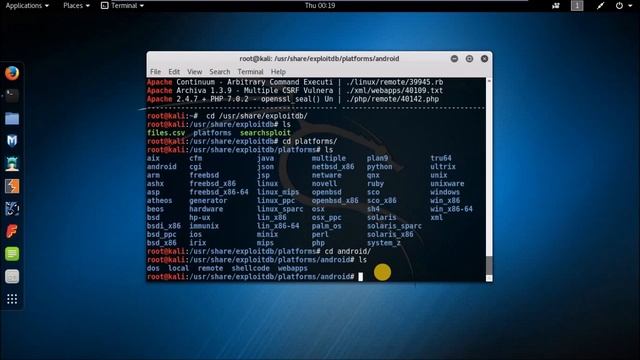
Task: Click the 'python' directory name
Action: click(x=380, y=167)
